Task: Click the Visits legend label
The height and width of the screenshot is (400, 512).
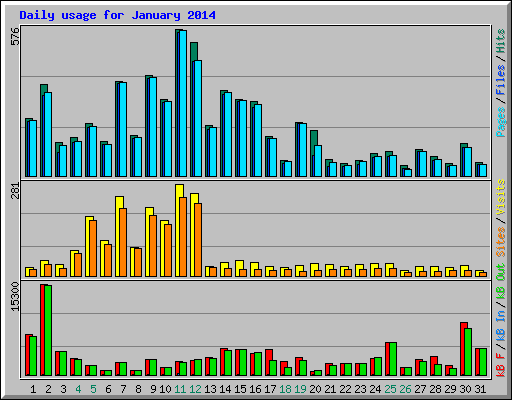Action: [x=501, y=197]
